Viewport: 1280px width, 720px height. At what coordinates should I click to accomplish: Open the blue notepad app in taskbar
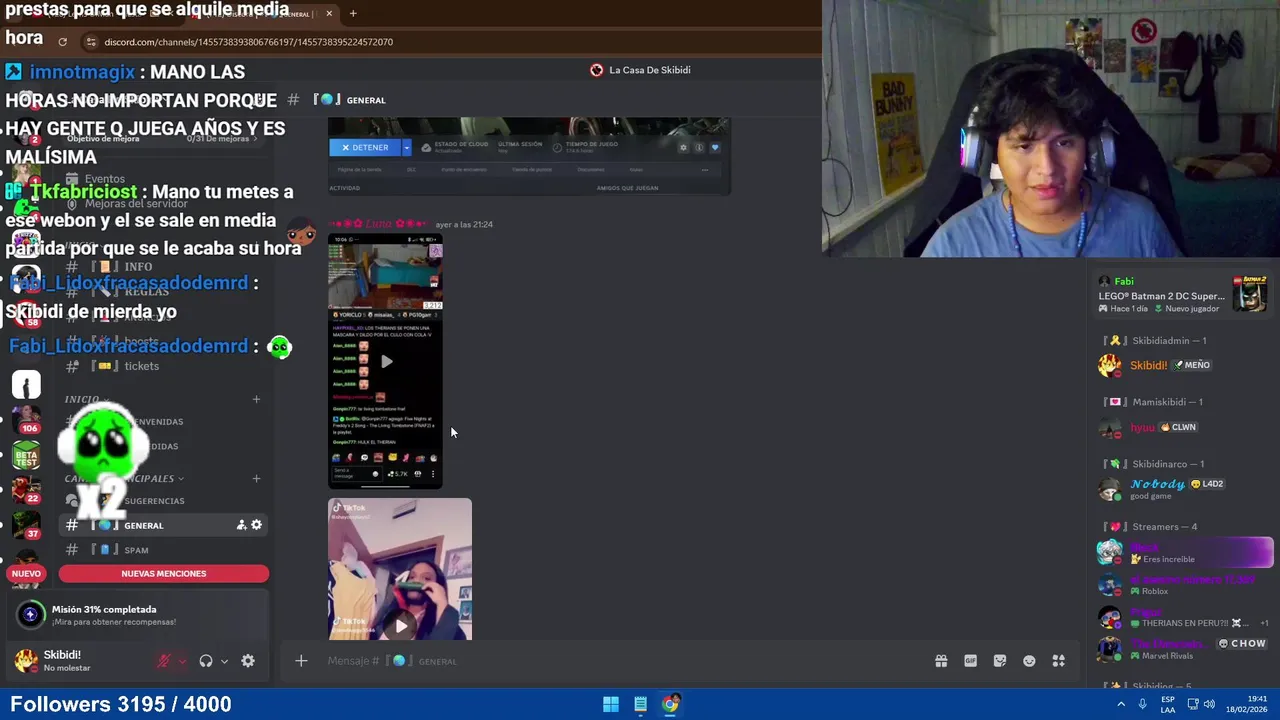pyautogui.click(x=640, y=704)
